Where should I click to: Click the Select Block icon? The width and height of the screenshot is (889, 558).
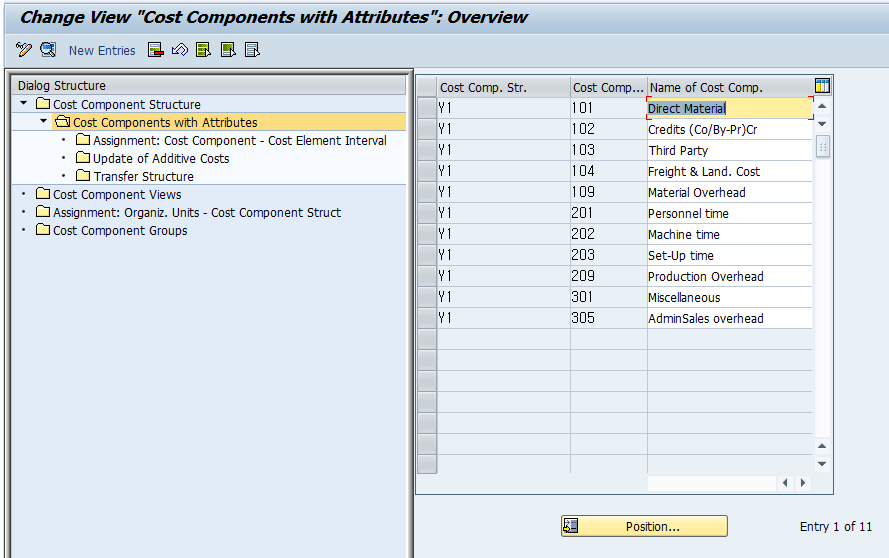[x=228, y=50]
